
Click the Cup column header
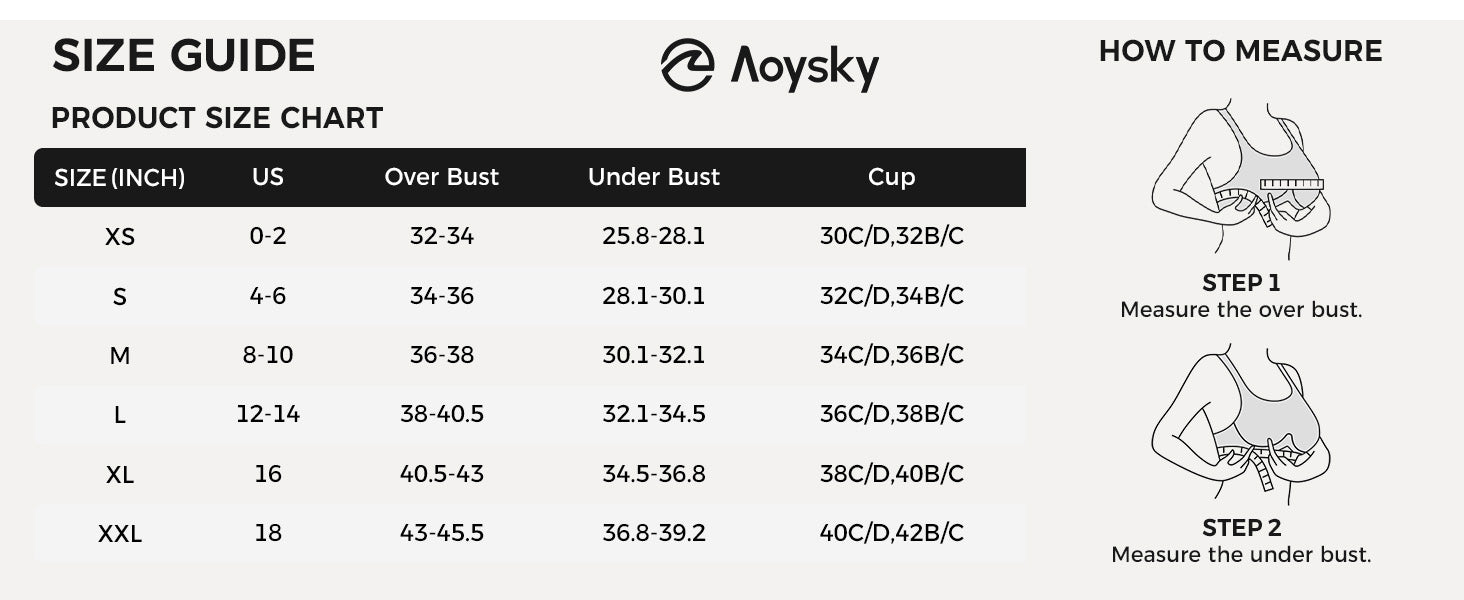tap(891, 178)
